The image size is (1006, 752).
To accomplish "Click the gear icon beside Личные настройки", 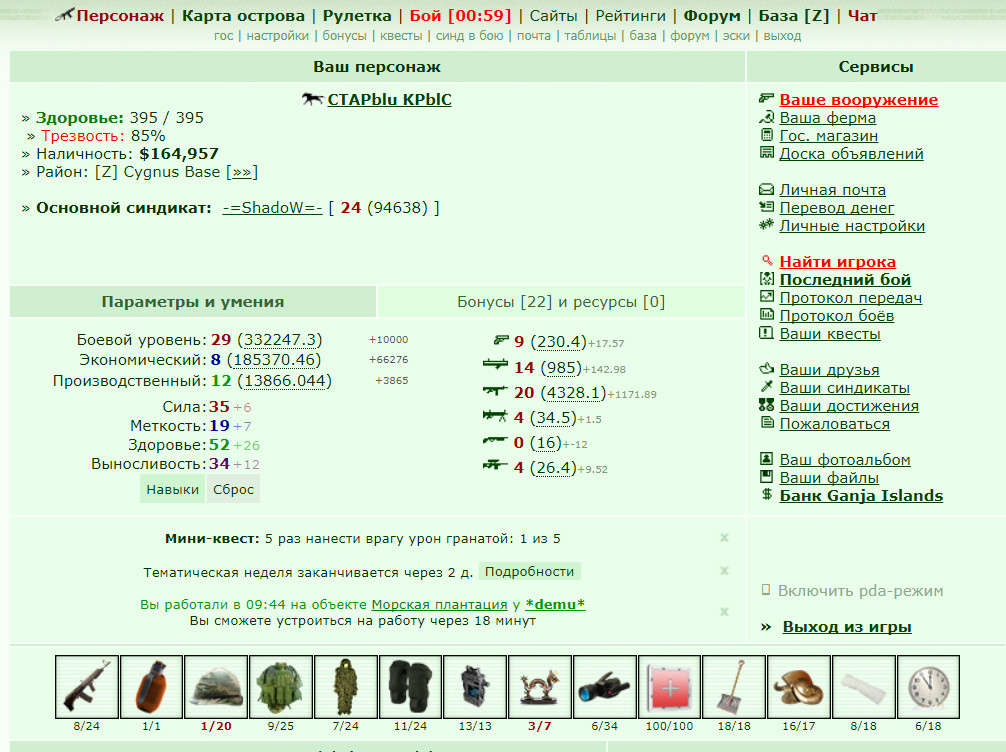I will tap(766, 225).
